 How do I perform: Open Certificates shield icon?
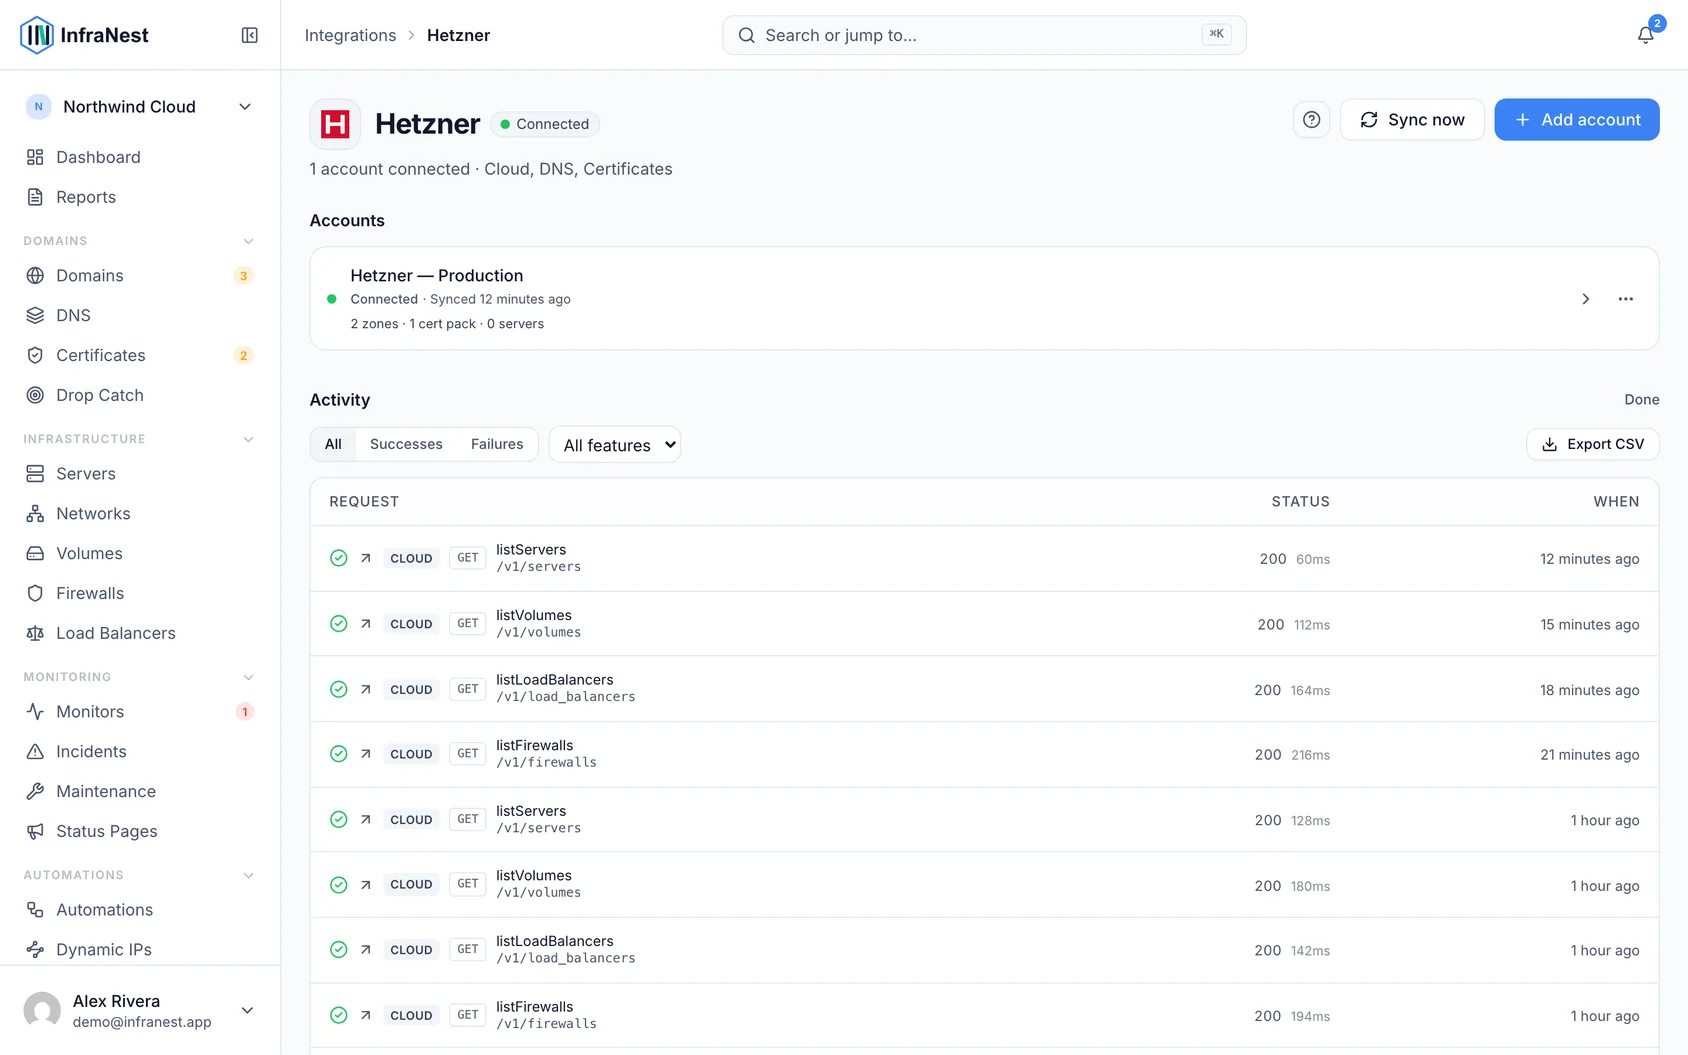coord(35,355)
